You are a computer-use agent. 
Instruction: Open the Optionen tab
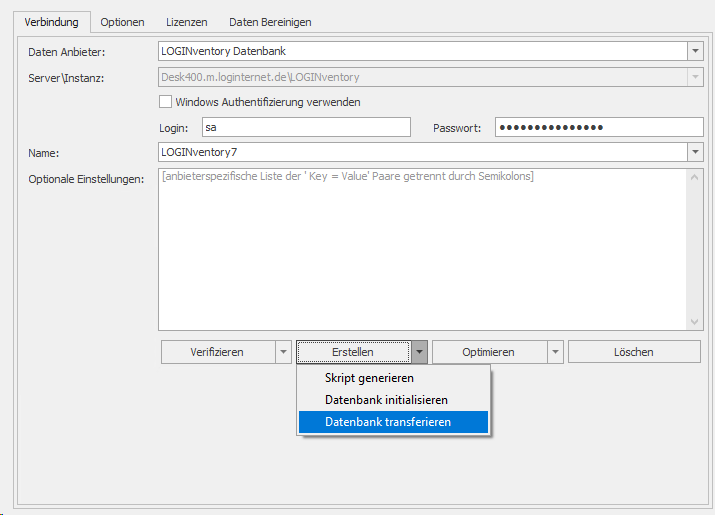click(122, 22)
